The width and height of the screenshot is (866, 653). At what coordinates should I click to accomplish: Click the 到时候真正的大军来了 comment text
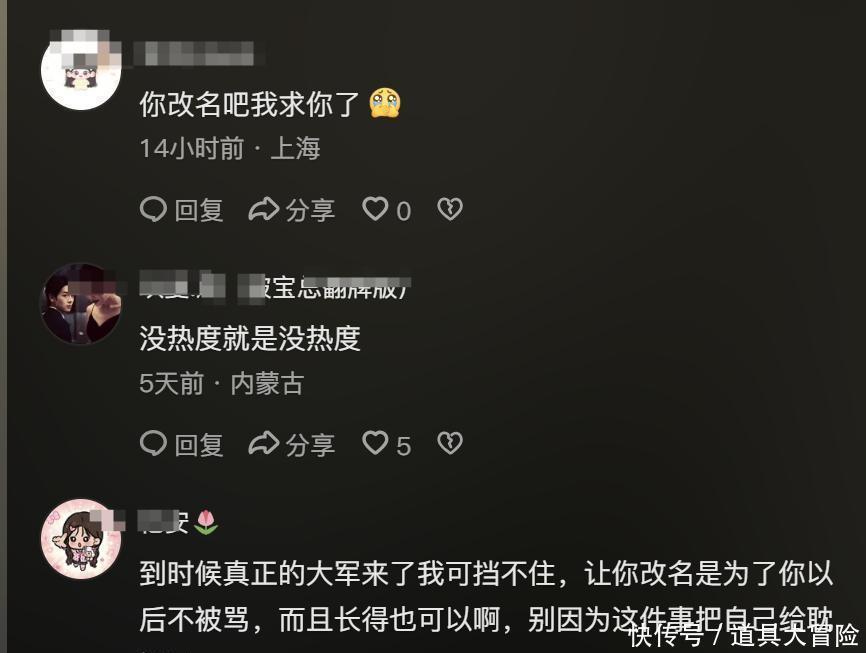[x=485, y=597]
